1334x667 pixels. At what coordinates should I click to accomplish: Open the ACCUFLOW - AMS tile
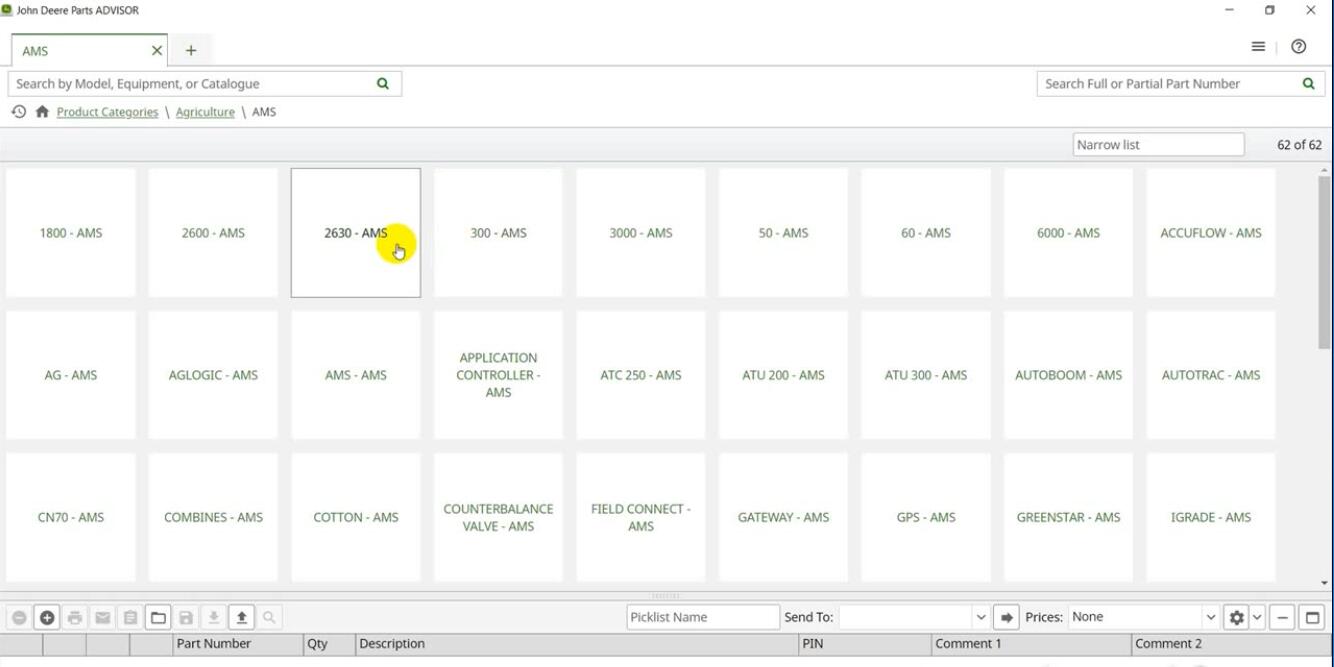[x=1211, y=233]
